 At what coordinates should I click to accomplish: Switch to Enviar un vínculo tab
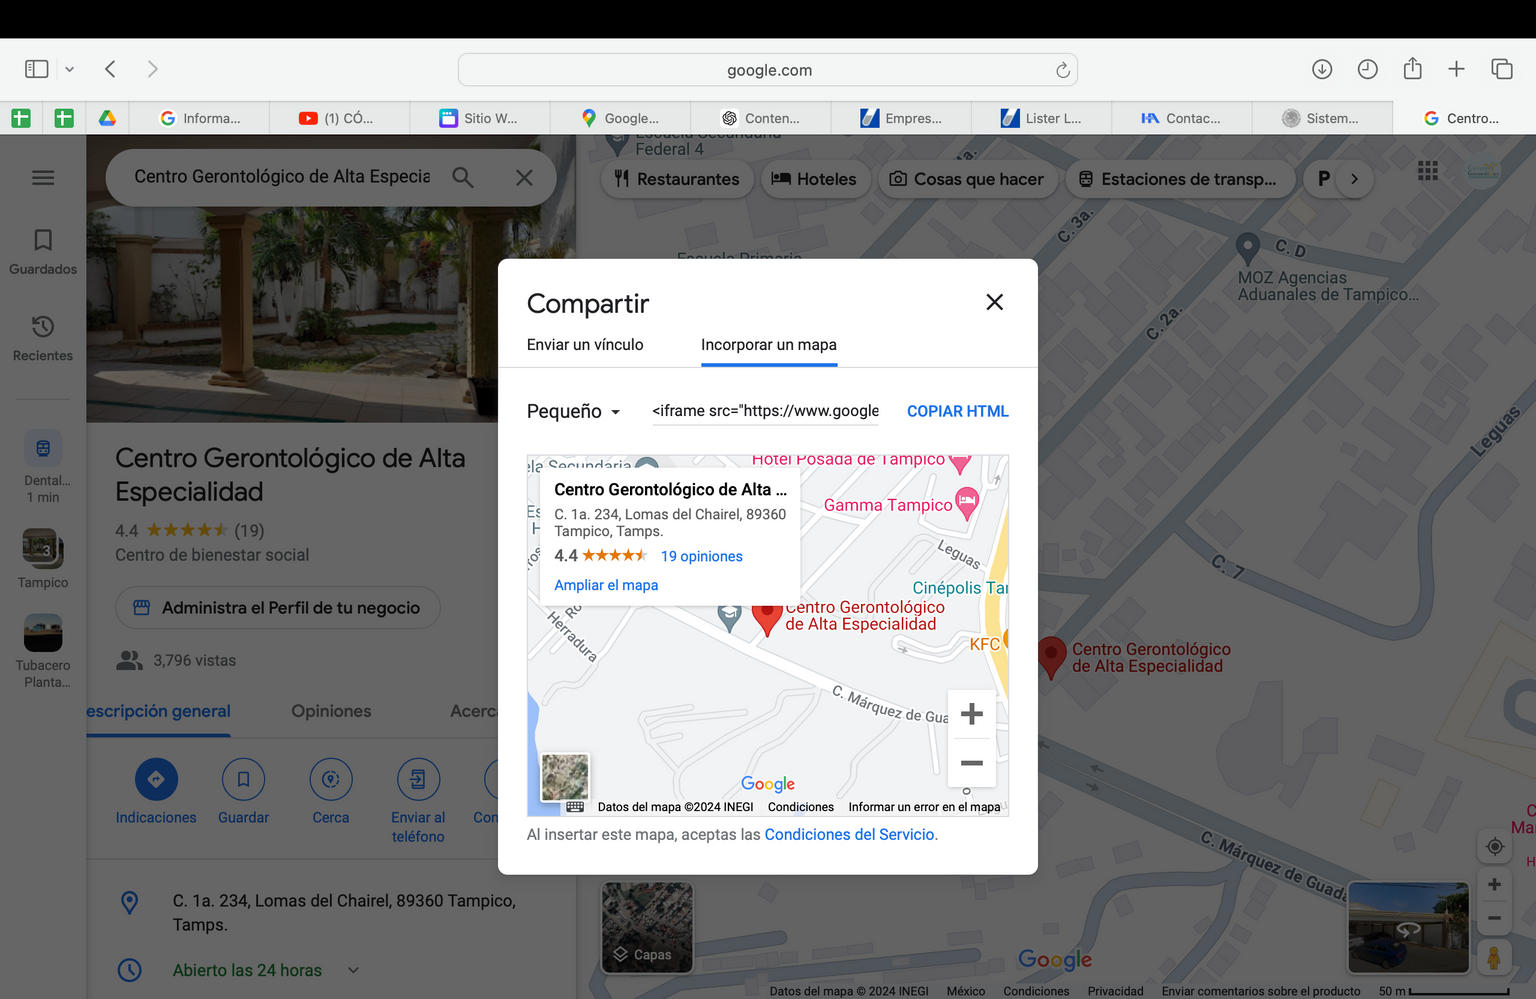tap(585, 344)
